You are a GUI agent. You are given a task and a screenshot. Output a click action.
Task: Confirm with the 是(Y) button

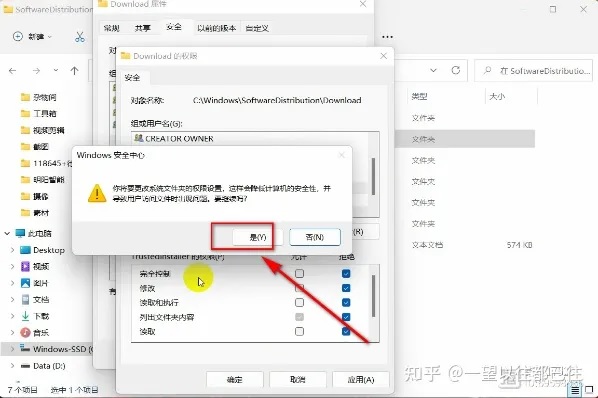258,237
